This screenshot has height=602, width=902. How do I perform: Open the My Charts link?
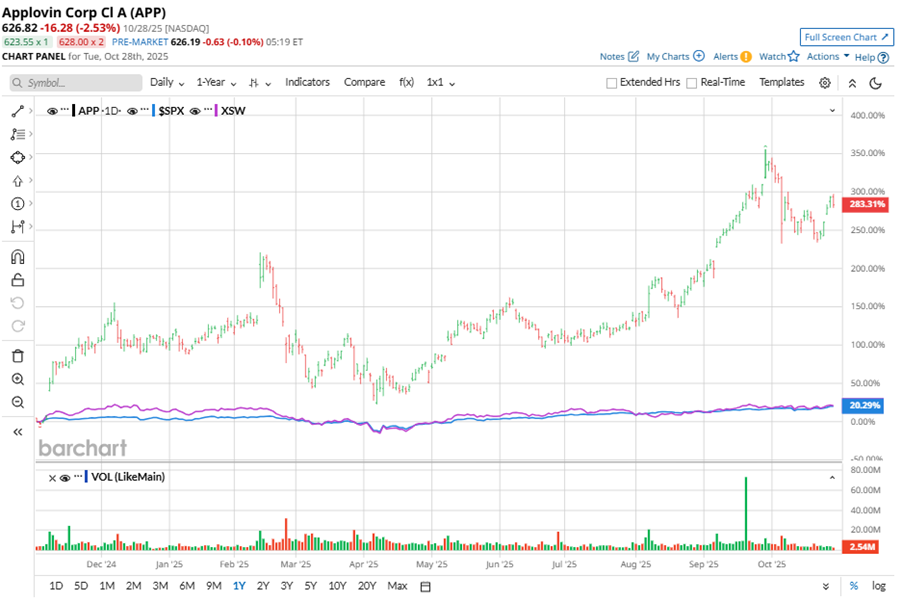pyautogui.click(x=667, y=56)
